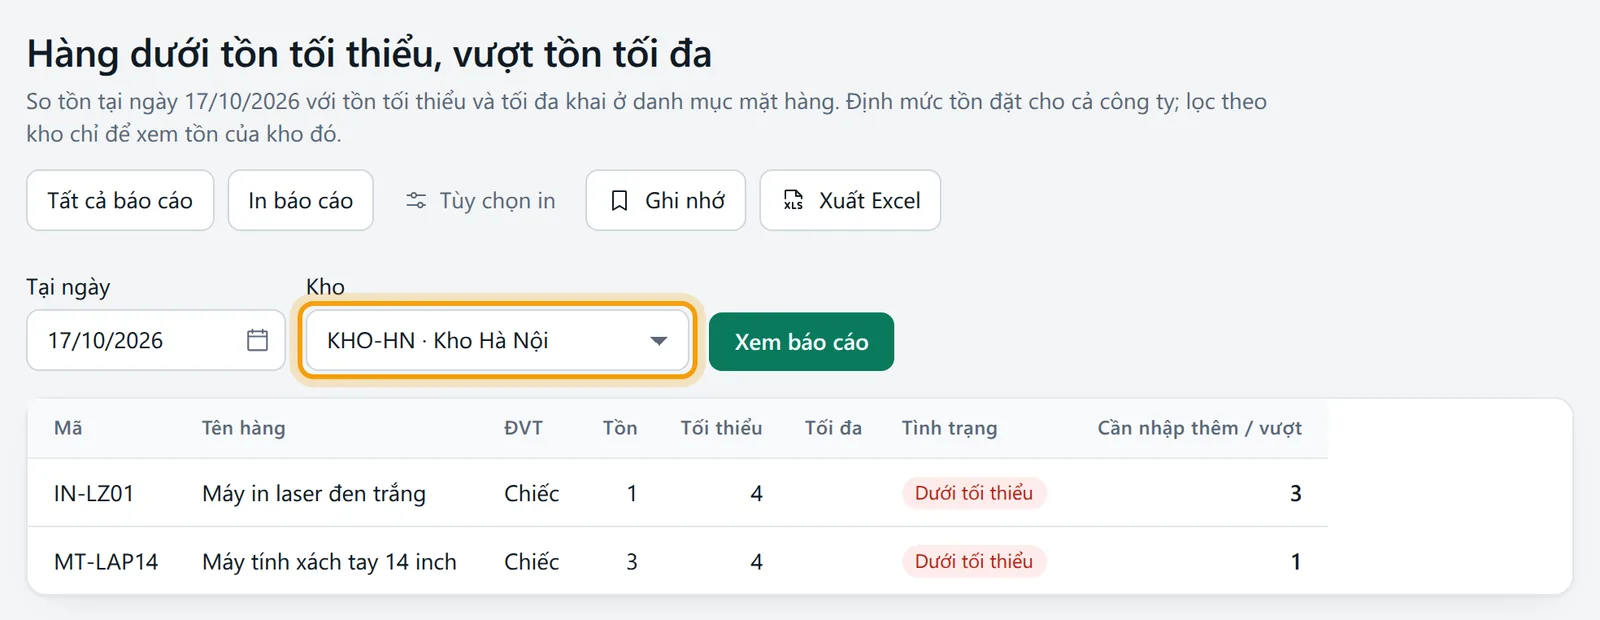Screen dimensions: 1600x620
Task: Click Chiếc unit in MT-LAP14 row
Action: pyautogui.click(x=532, y=562)
